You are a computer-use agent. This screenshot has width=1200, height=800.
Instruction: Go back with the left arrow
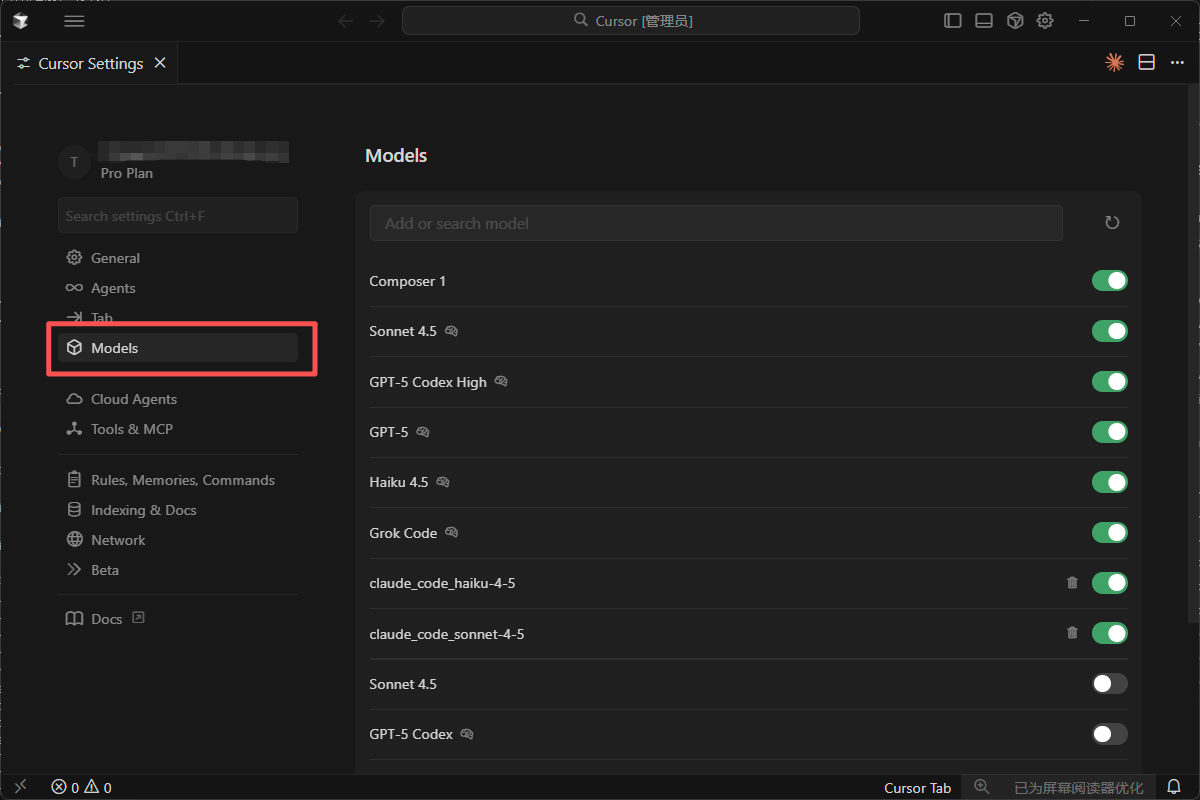pos(346,21)
